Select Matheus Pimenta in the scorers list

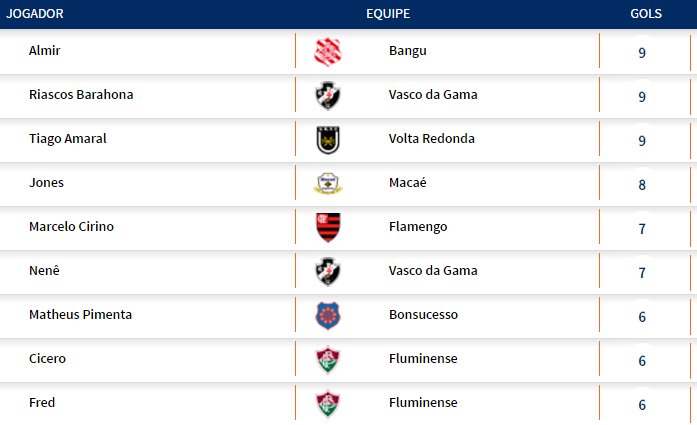(x=80, y=314)
